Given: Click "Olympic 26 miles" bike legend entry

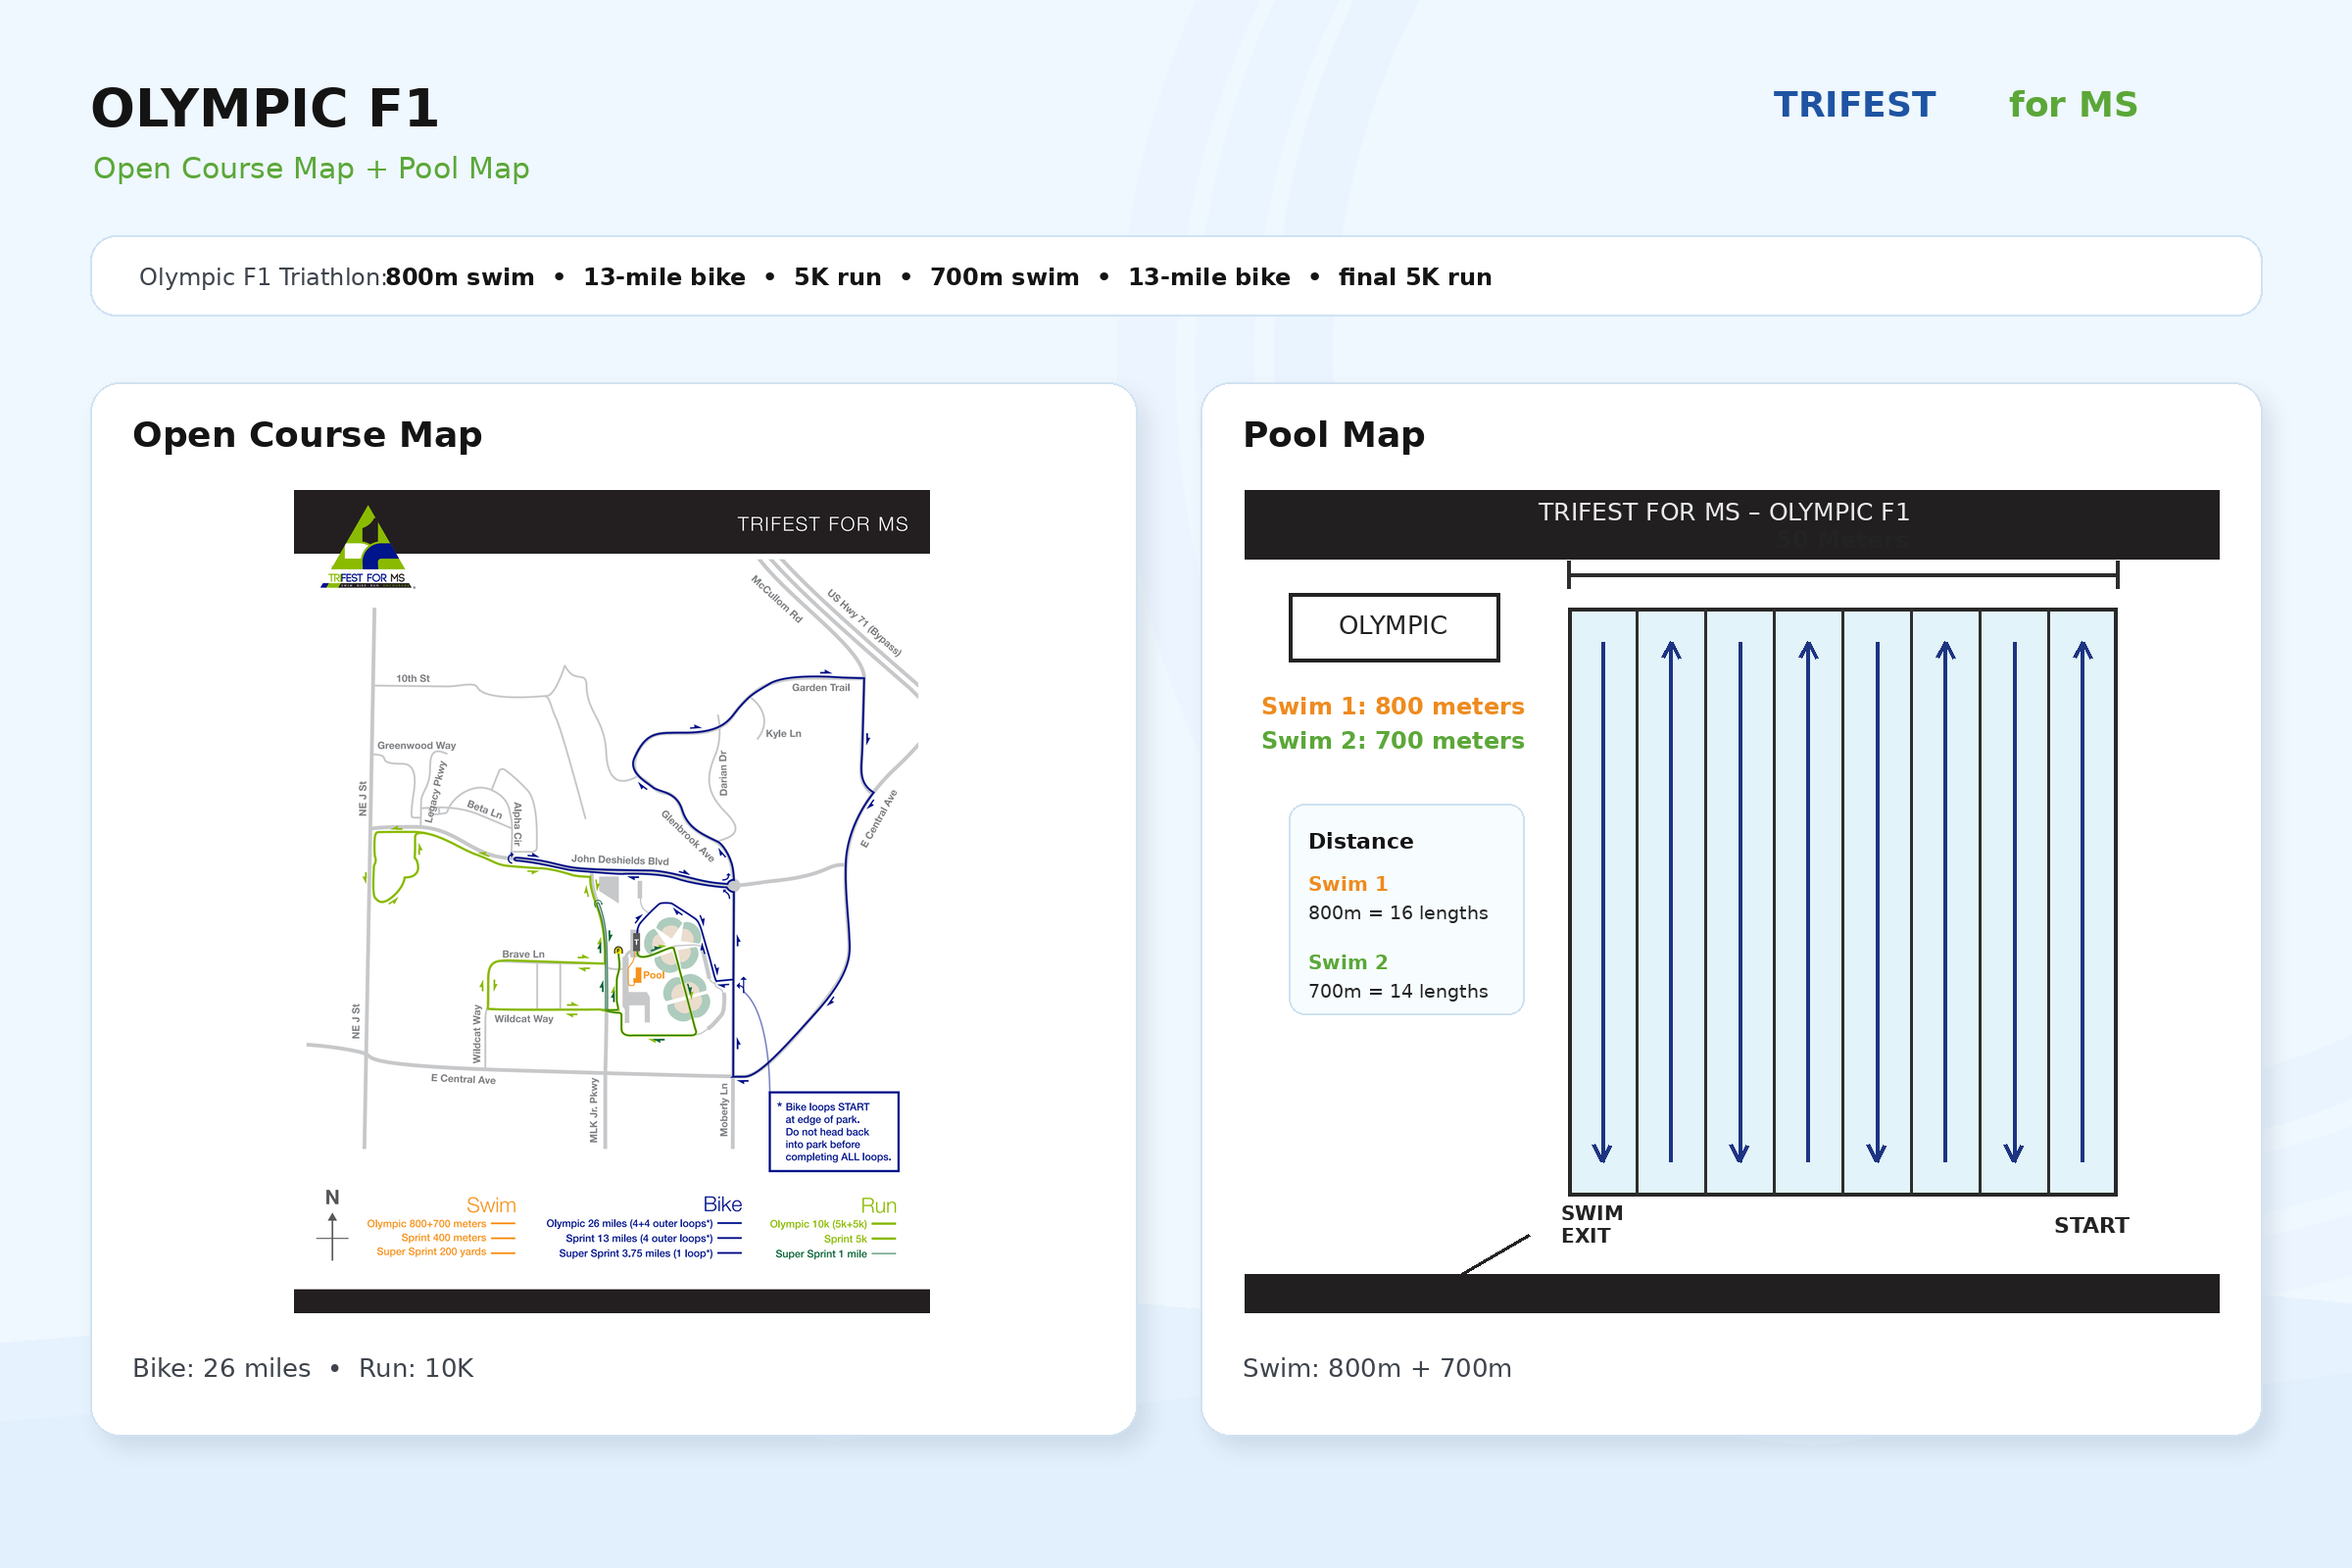Looking at the screenshot, I should [629, 1223].
